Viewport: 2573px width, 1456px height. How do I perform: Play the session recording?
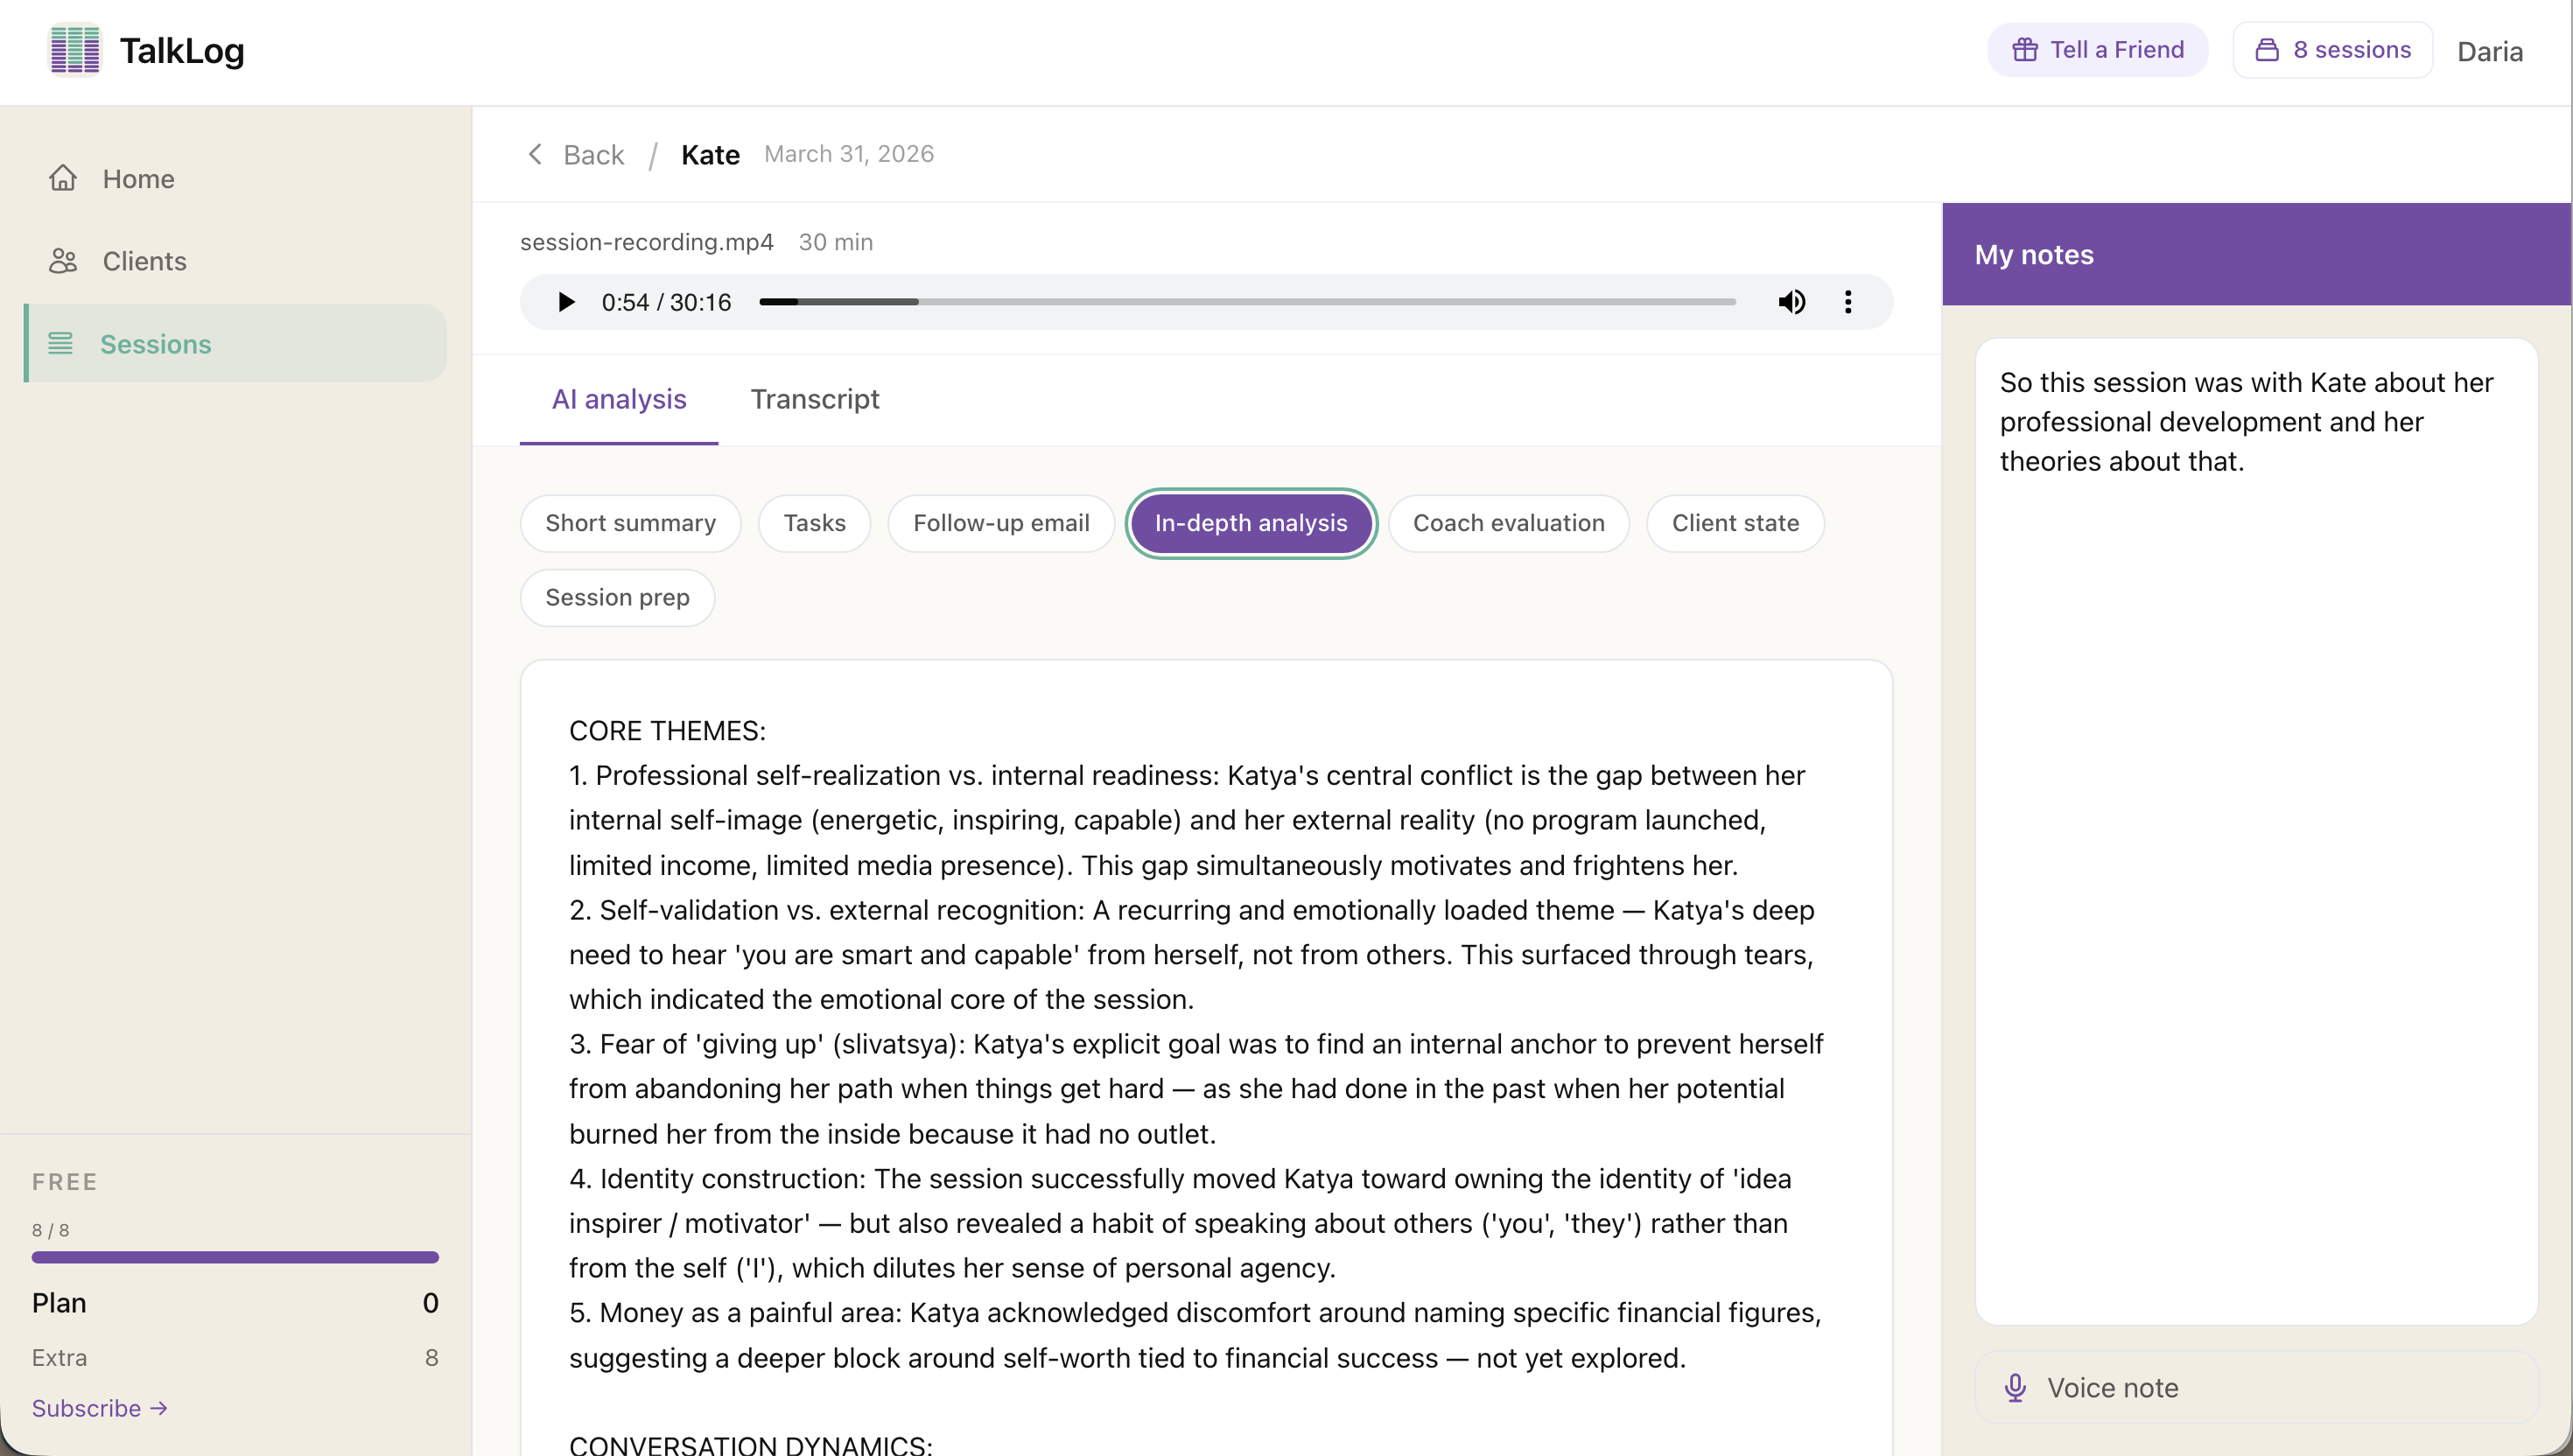click(566, 301)
